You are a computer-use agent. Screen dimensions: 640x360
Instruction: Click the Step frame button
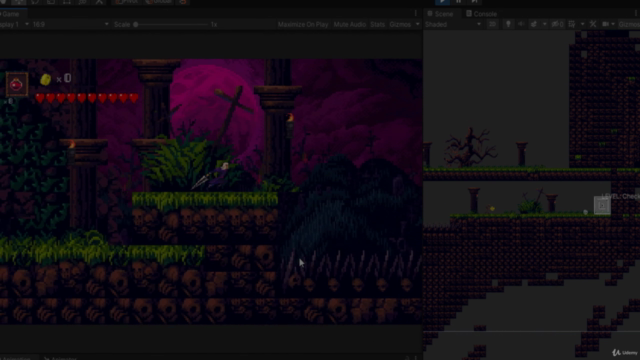(474, 2)
